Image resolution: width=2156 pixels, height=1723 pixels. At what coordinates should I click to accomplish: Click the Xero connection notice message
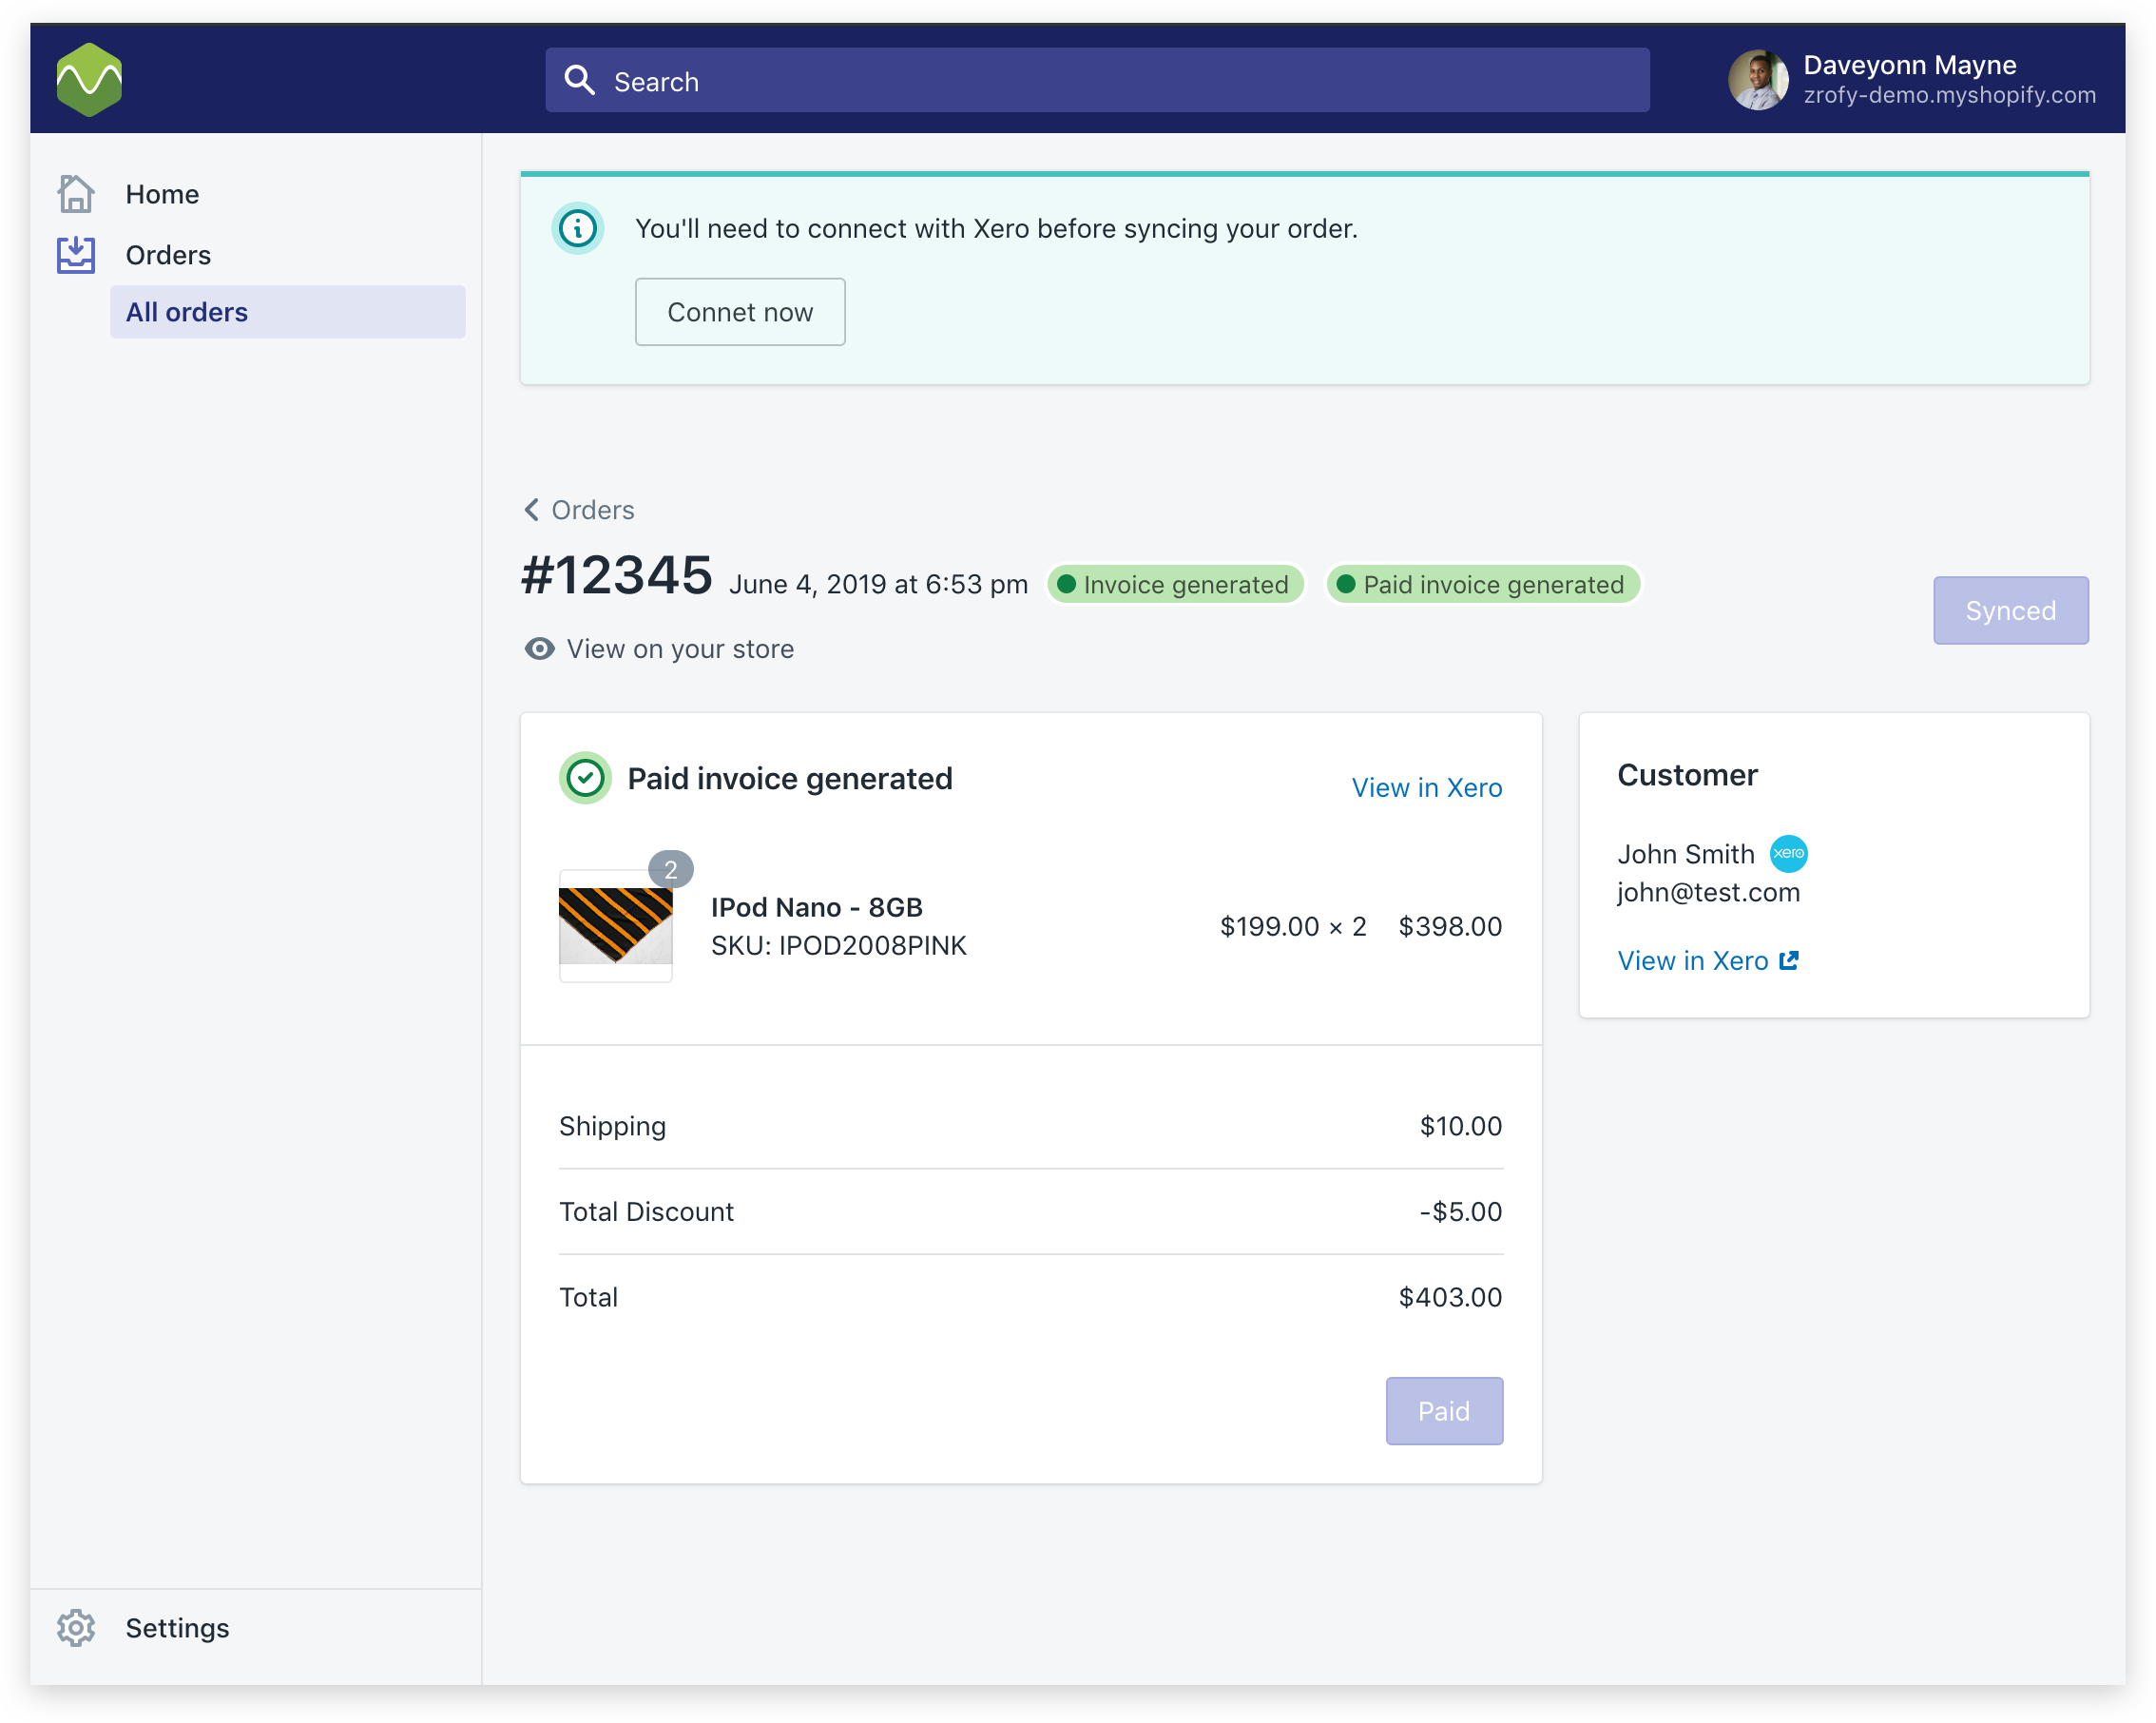click(996, 229)
